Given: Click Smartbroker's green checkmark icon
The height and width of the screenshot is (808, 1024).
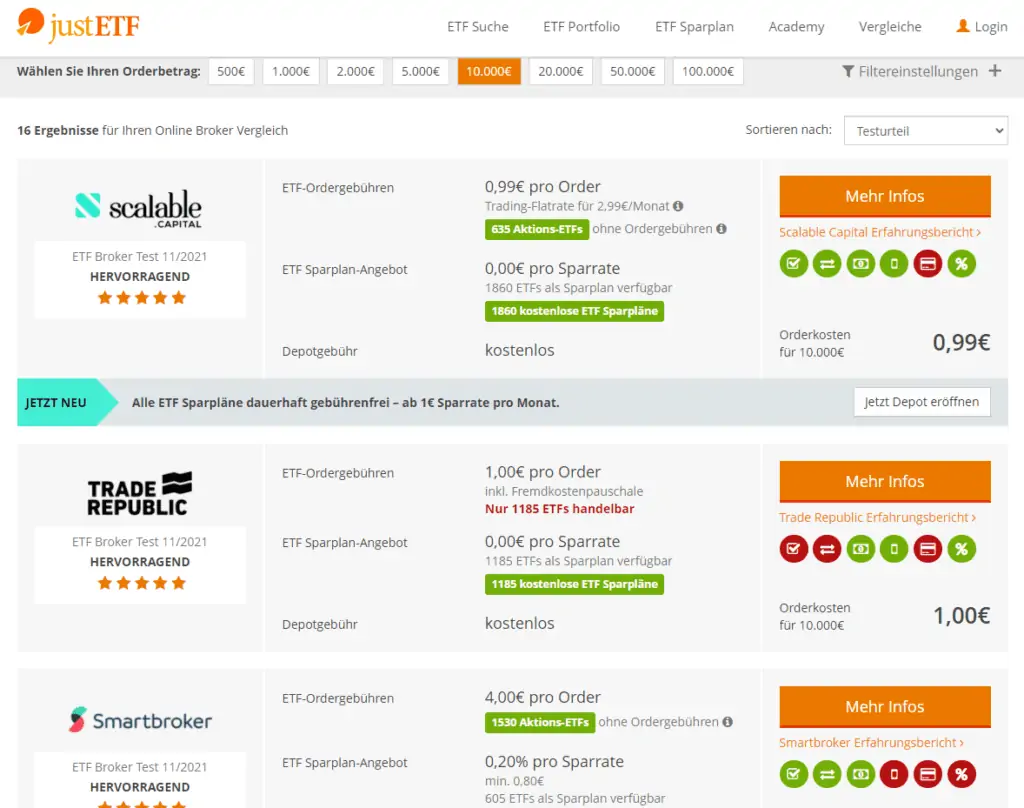Looking at the screenshot, I should 793,774.
